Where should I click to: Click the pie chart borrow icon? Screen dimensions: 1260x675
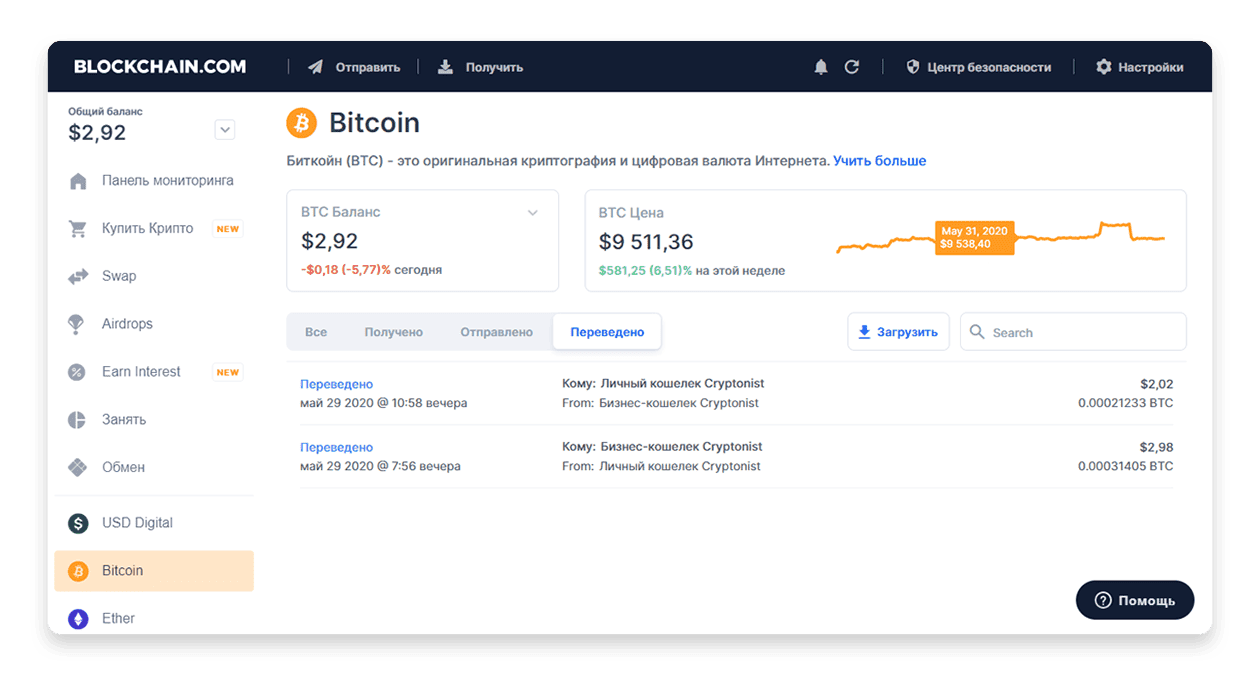[x=77, y=420]
